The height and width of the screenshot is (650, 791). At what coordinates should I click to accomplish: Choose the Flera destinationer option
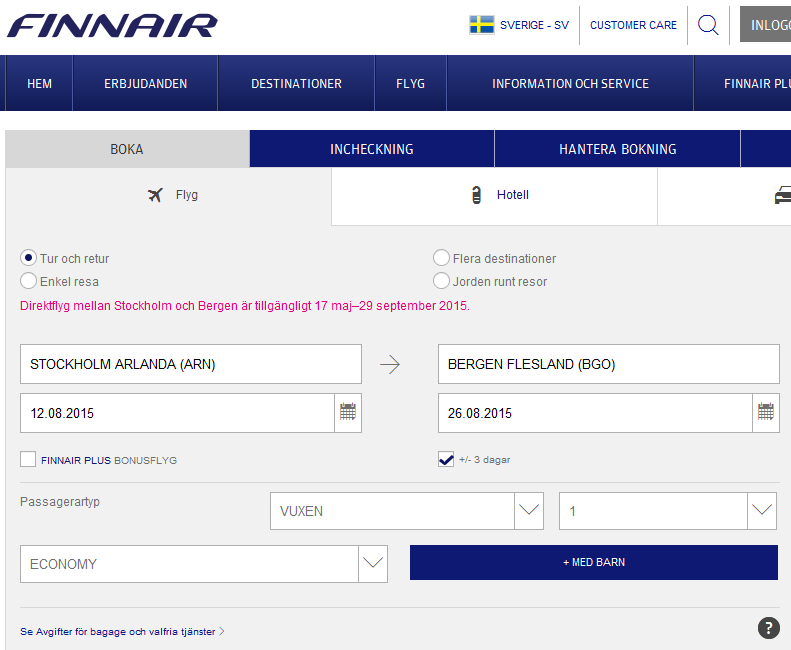[x=441, y=258]
